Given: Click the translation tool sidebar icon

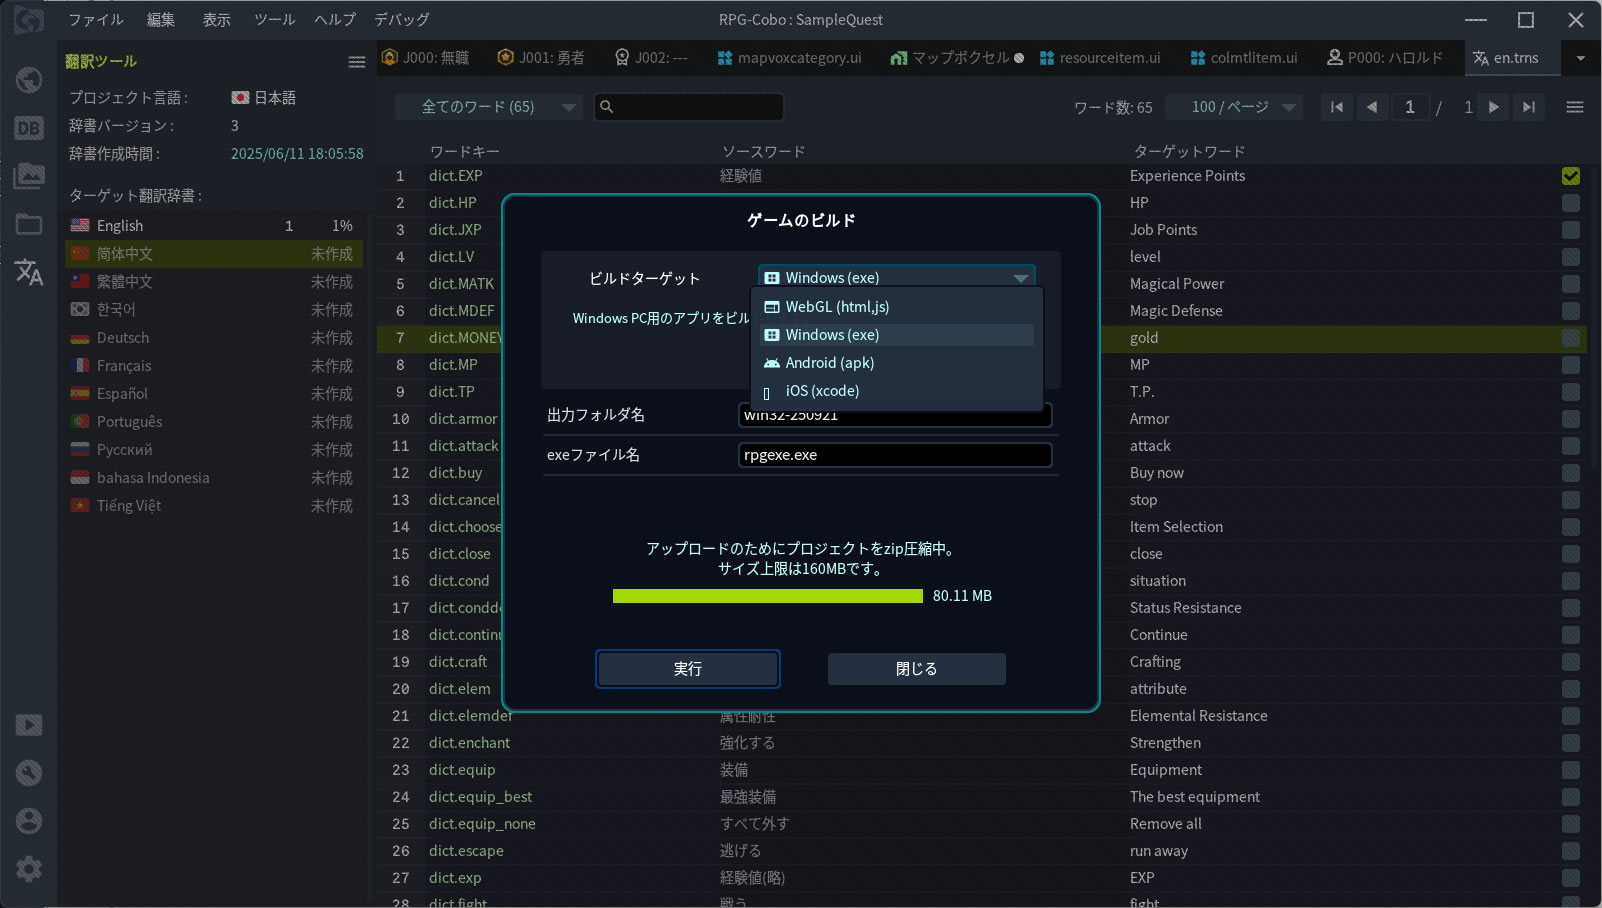Looking at the screenshot, I should pos(29,272).
